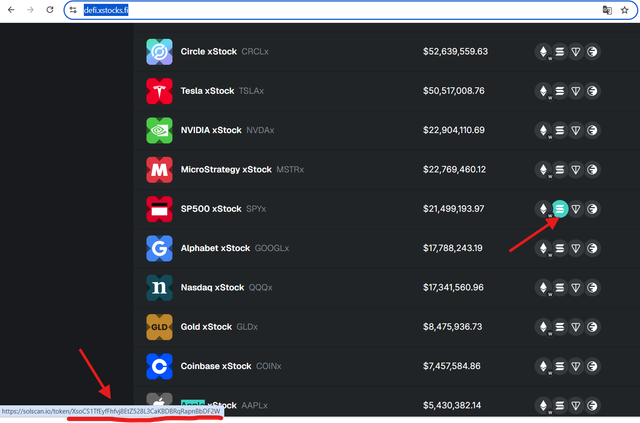Open the TON chain icon for Coinbase xStock
The height and width of the screenshot is (423, 640).
pos(576,366)
